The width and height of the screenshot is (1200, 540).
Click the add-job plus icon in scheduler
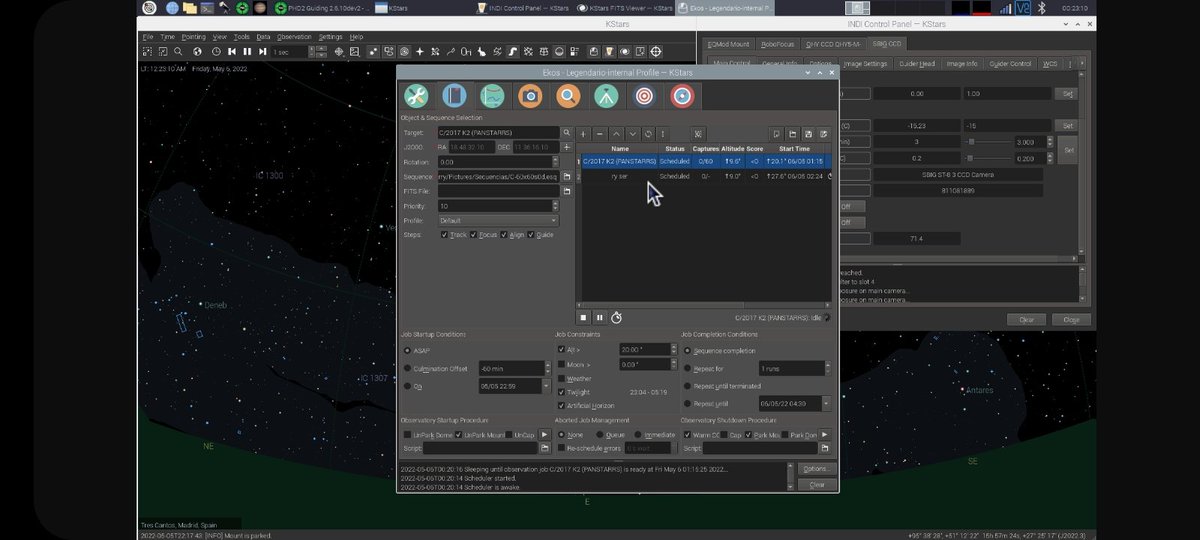(584, 133)
